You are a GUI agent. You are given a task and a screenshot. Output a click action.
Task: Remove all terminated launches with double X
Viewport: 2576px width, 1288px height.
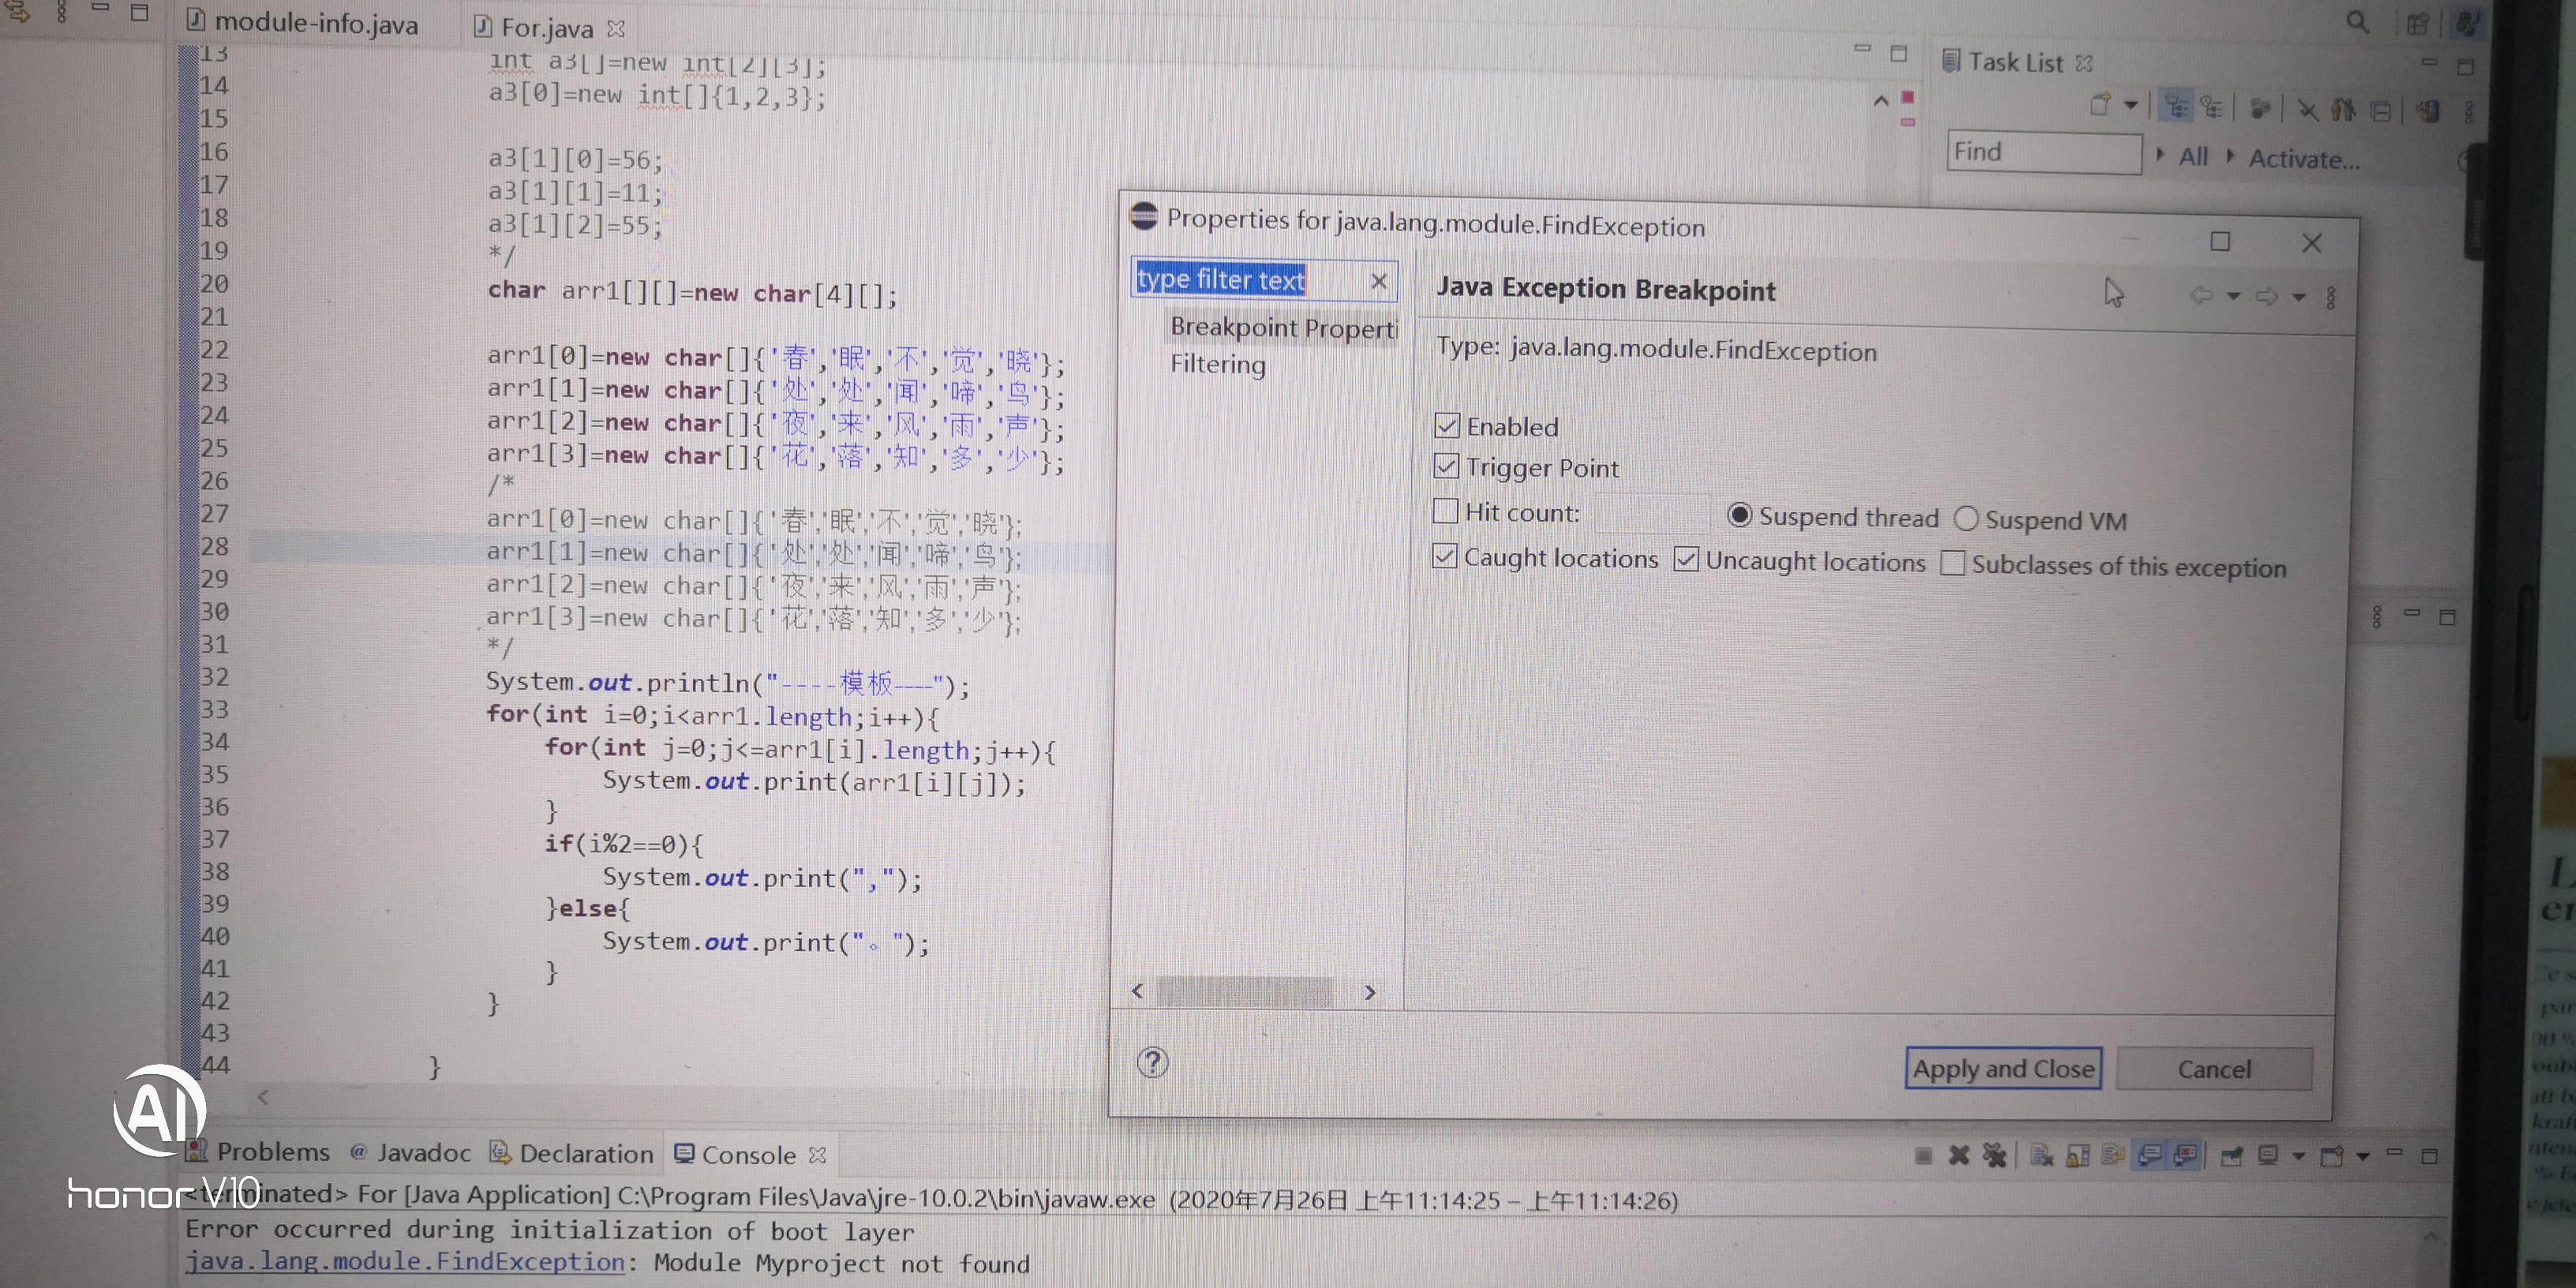click(x=1995, y=1155)
